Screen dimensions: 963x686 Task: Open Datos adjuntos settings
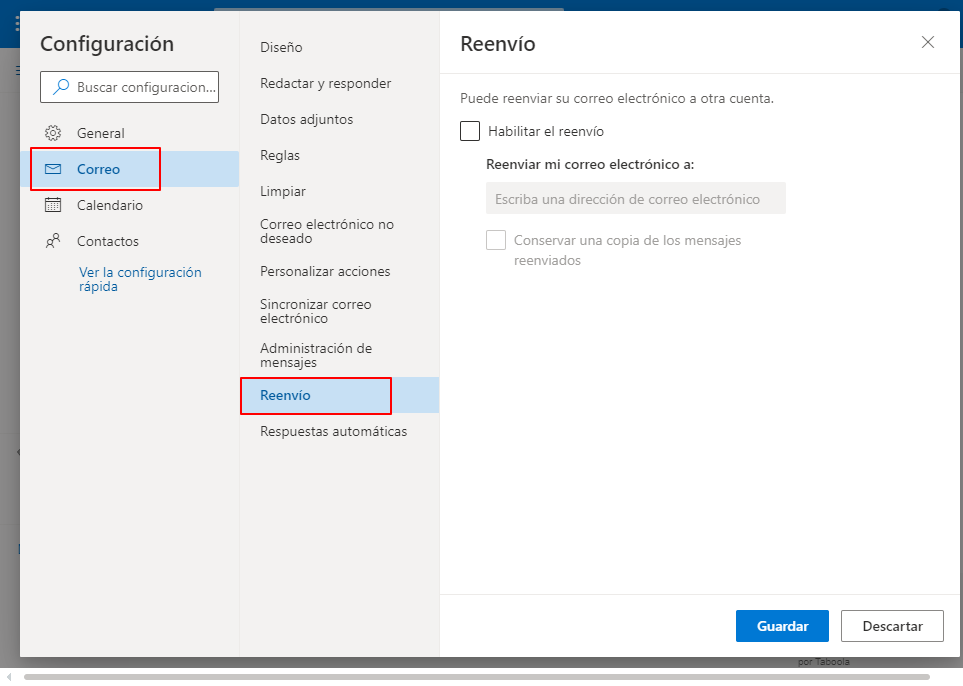(x=306, y=119)
